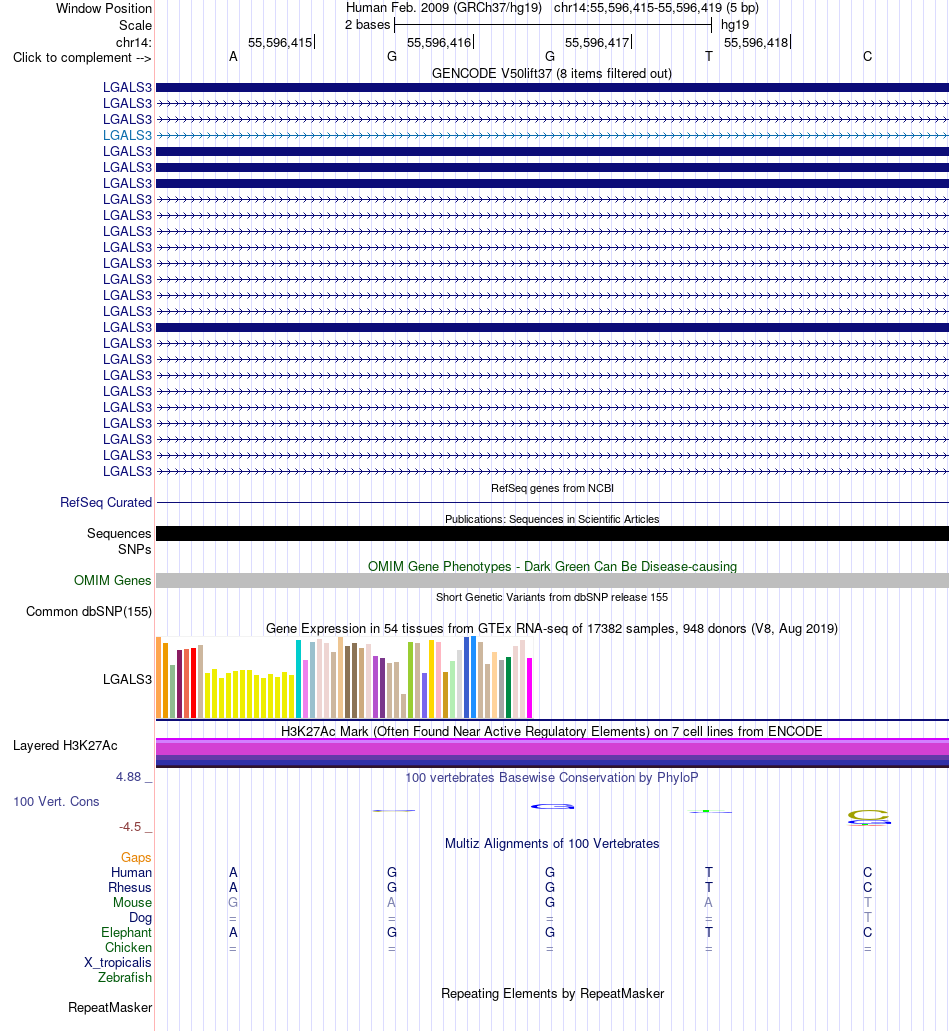Click the magenta Layered H3K27Ac signal band
Image resolution: width=950 pixels, height=1031 pixels.
click(552, 749)
